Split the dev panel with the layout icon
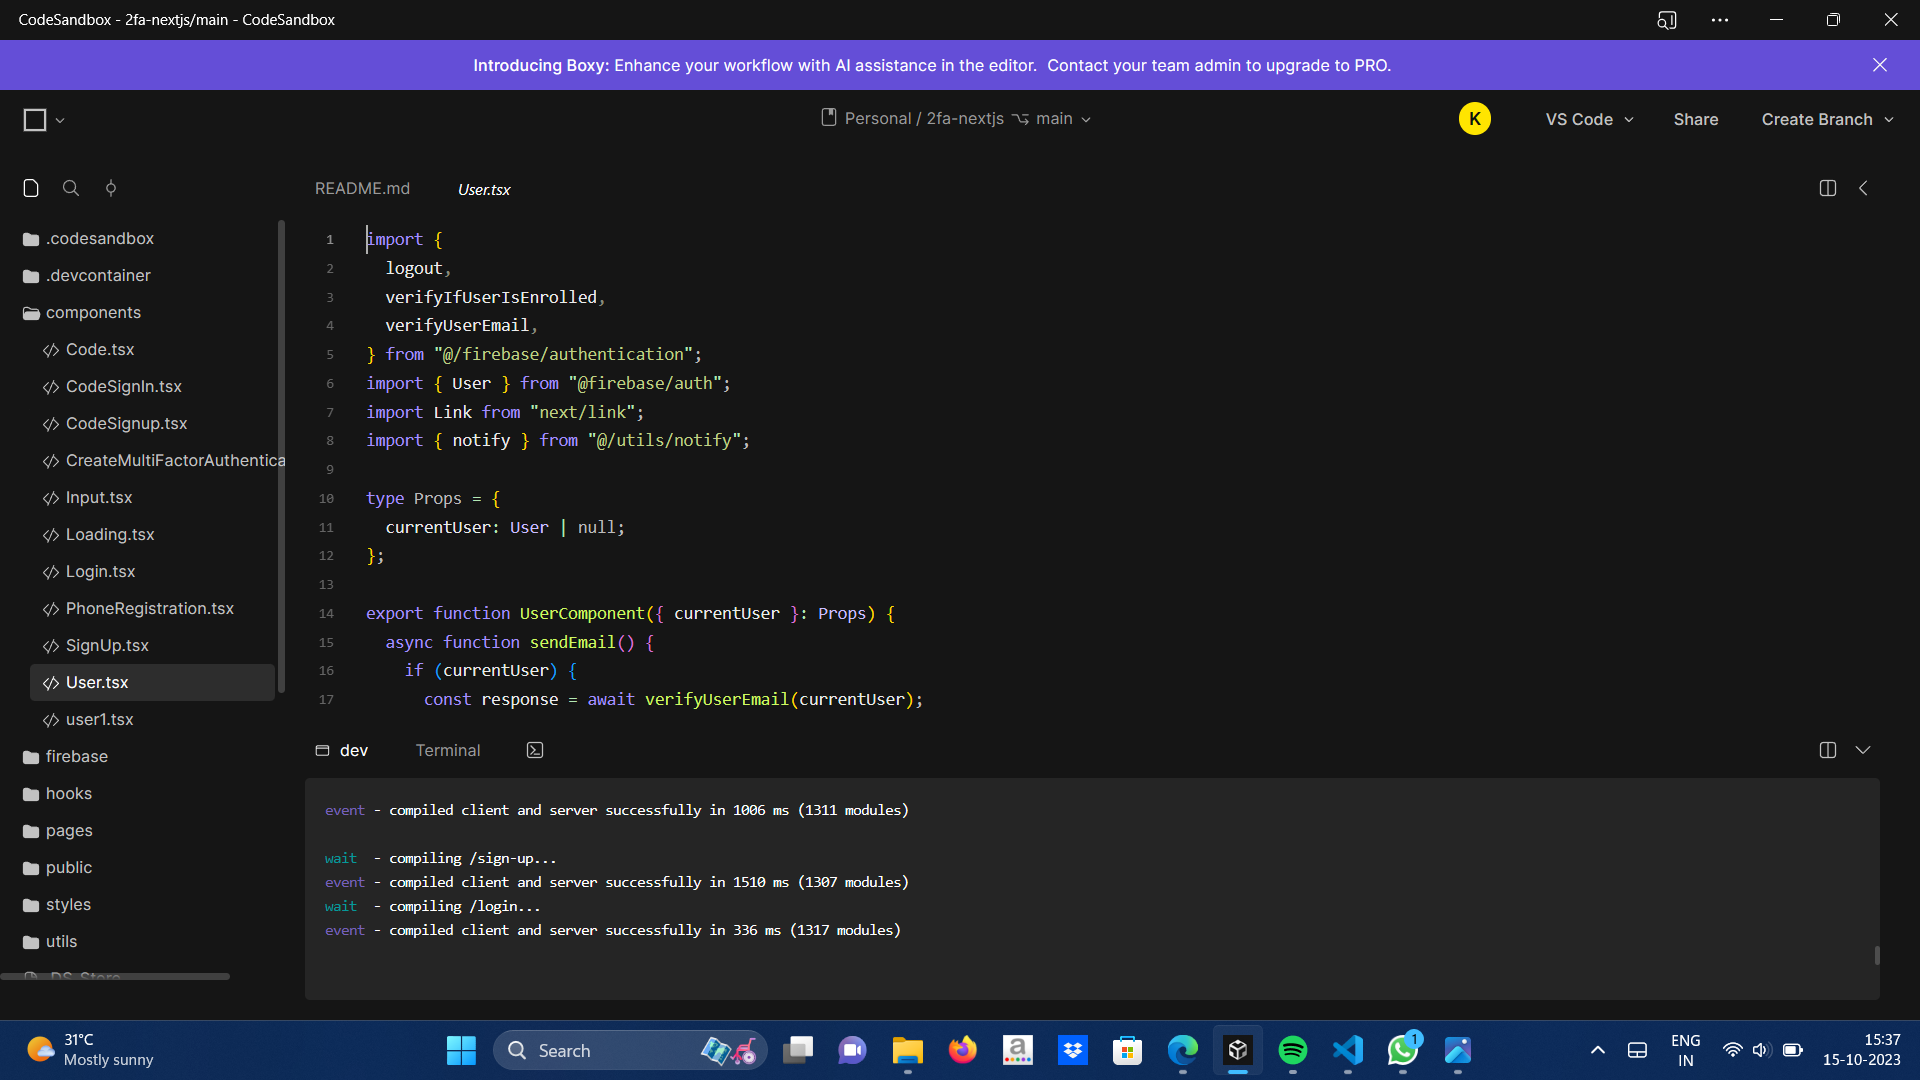Screen dimensions: 1920x1080 1827,750
